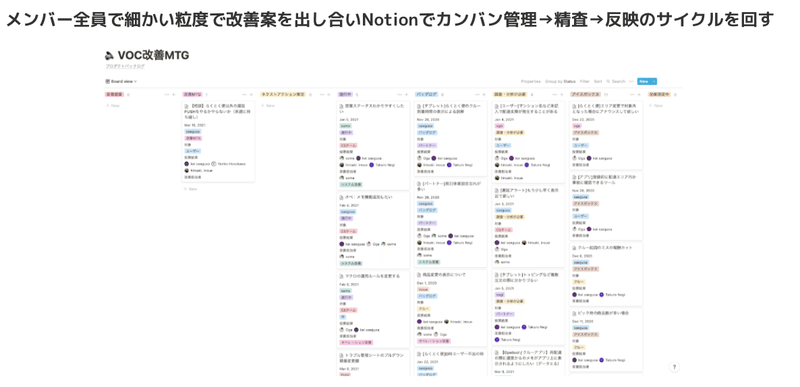Click the 改善提案 column status tag
Image resolution: width=800 pixels, height=387 pixels.
pos(115,95)
